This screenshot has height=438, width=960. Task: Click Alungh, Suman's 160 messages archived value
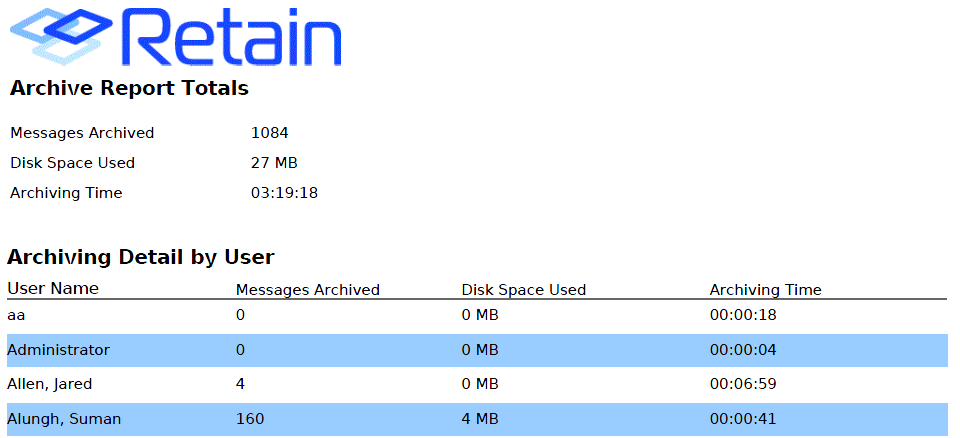click(x=250, y=419)
